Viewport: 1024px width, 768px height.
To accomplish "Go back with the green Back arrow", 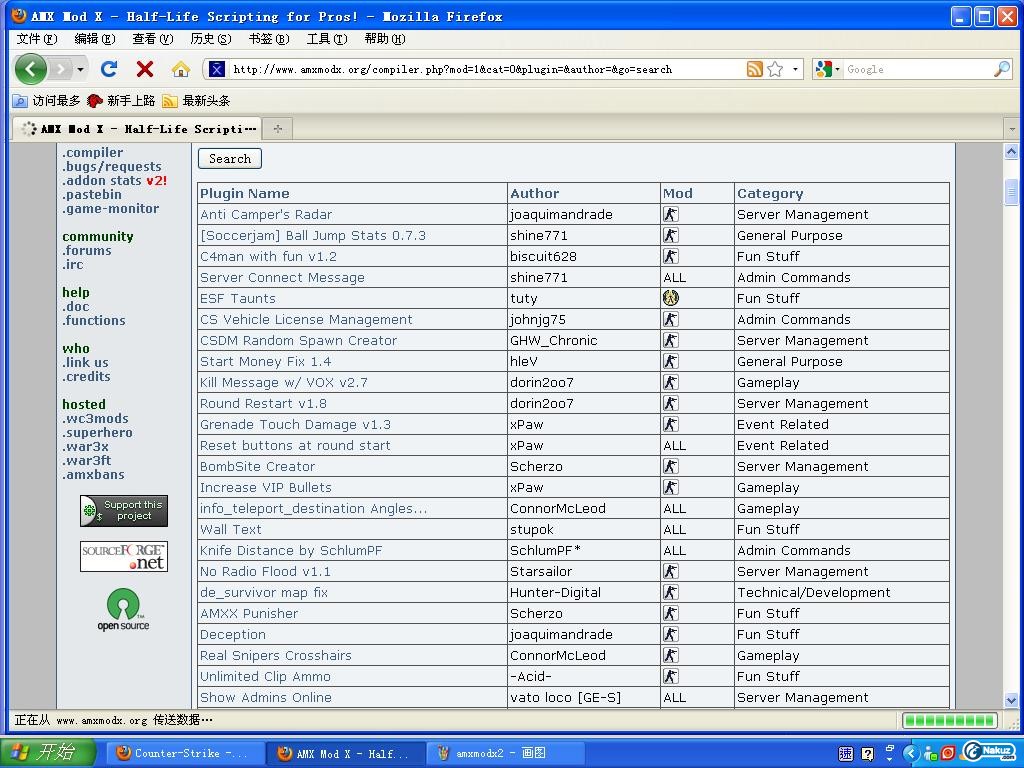I will [31, 69].
